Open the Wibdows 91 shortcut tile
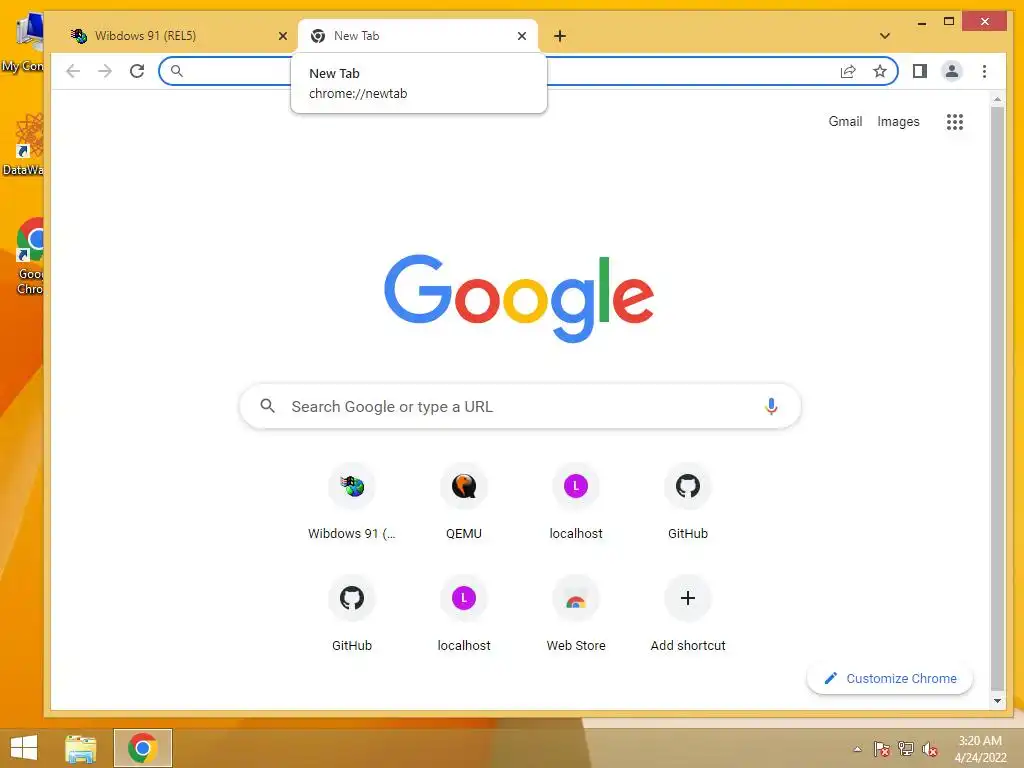 coord(351,502)
